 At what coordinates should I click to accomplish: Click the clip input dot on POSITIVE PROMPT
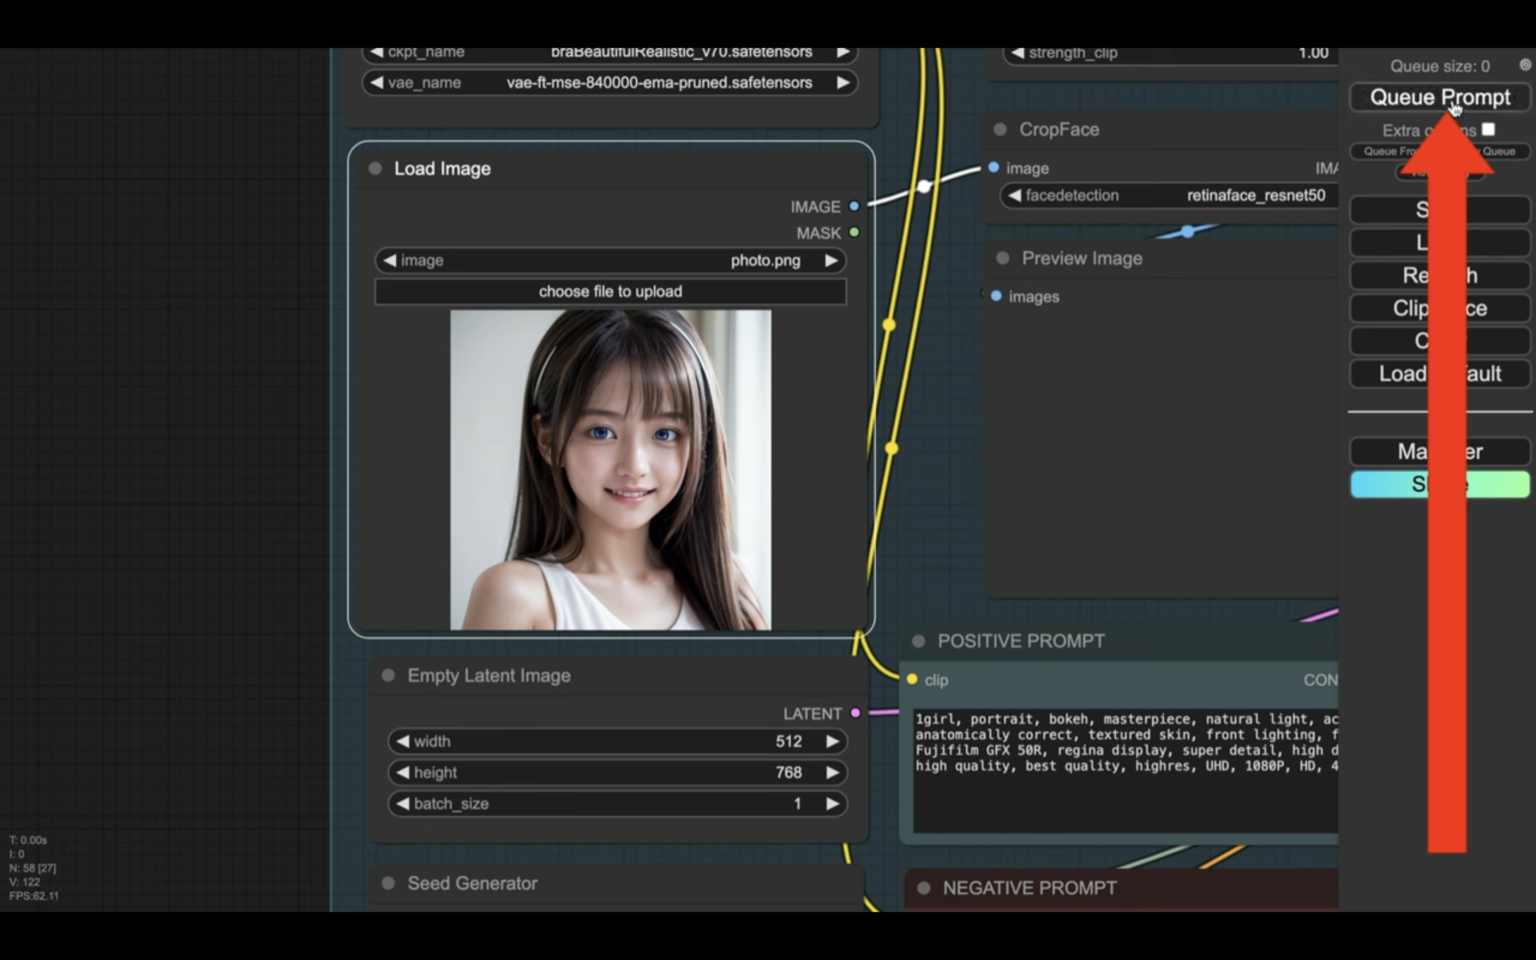click(913, 678)
